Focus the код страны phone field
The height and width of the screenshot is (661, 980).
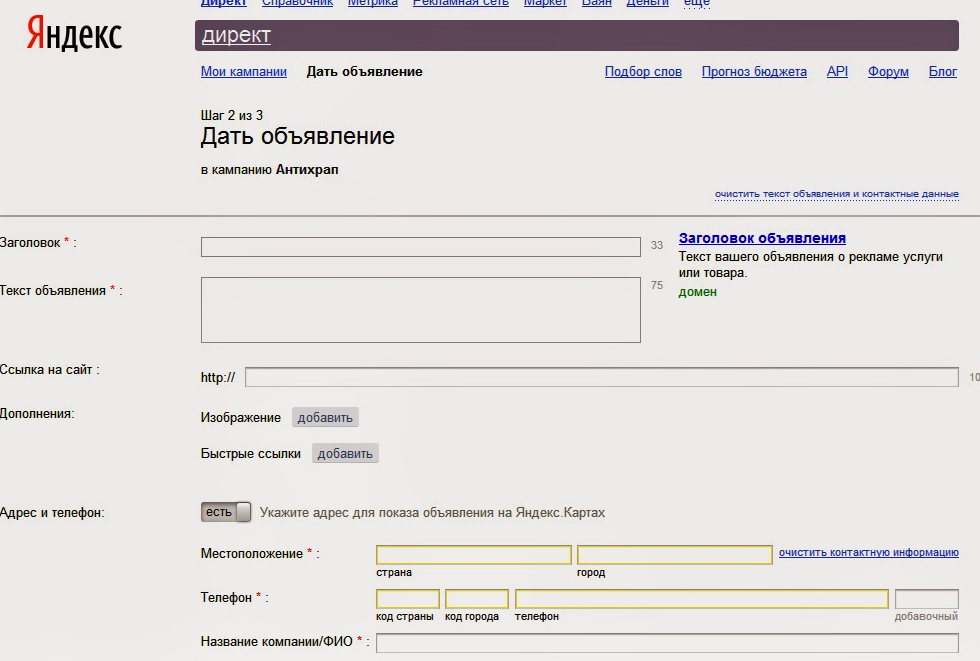(x=408, y=599)
